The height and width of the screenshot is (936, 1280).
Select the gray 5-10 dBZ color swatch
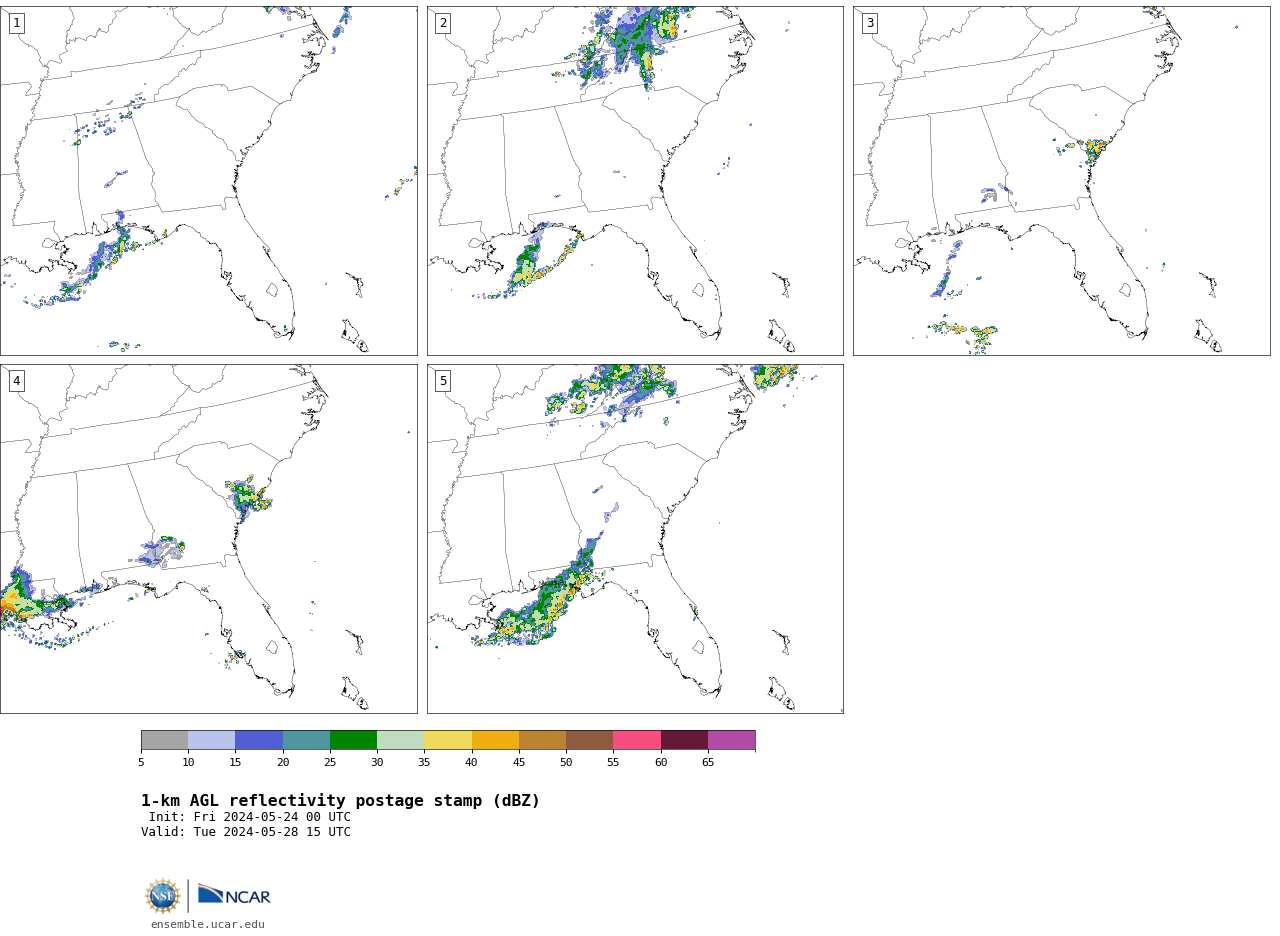click(164, 740)
